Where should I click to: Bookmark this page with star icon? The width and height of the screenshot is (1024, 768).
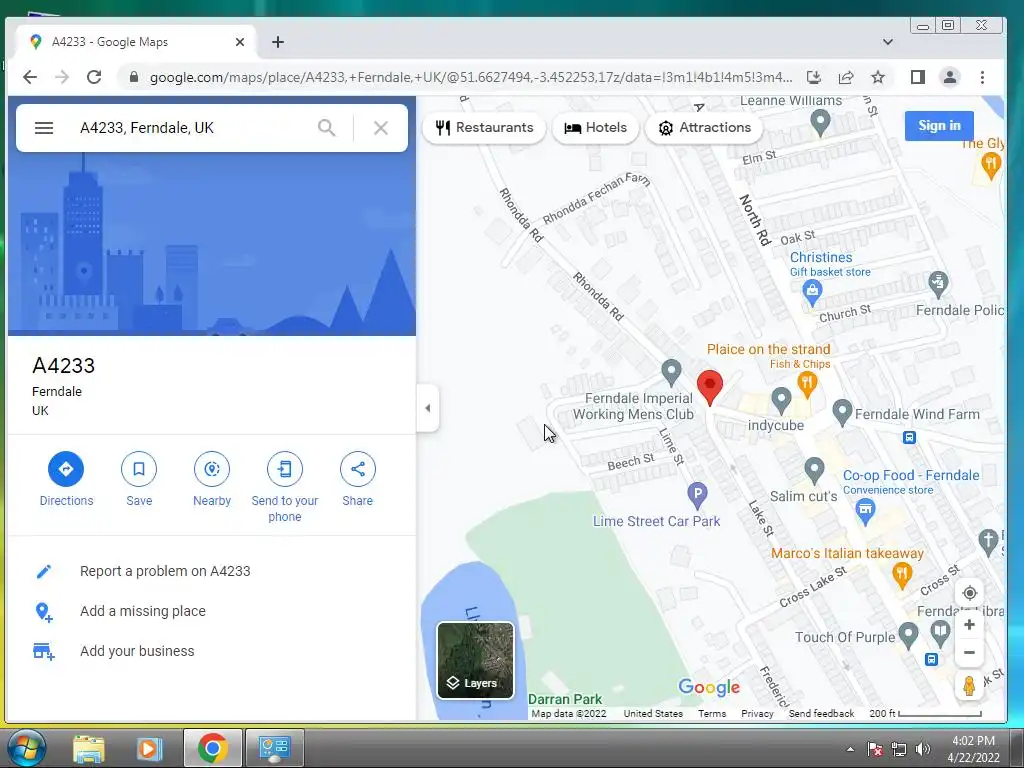878,77
